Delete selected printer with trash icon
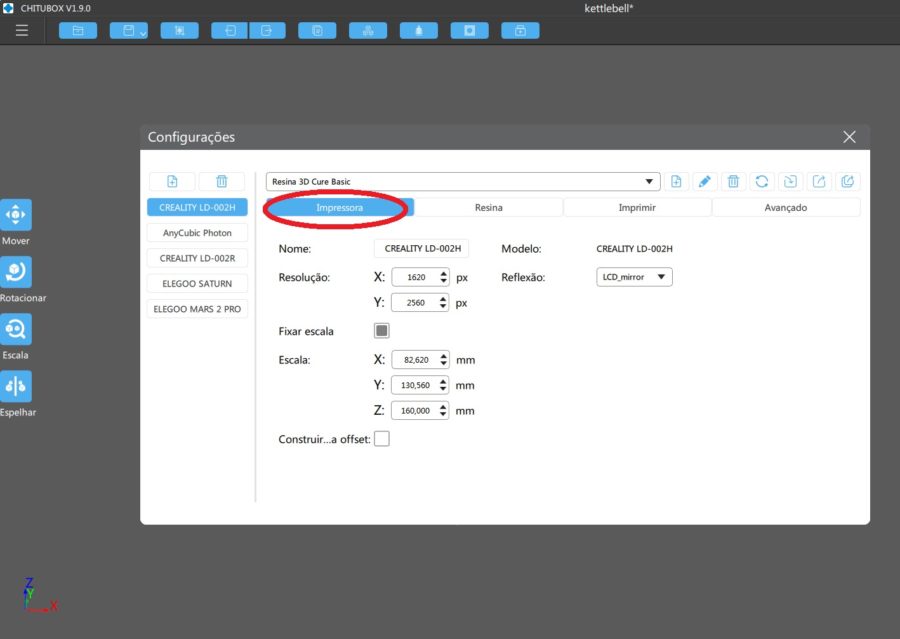This screenshot has width=900, height=639. [222, 181]
